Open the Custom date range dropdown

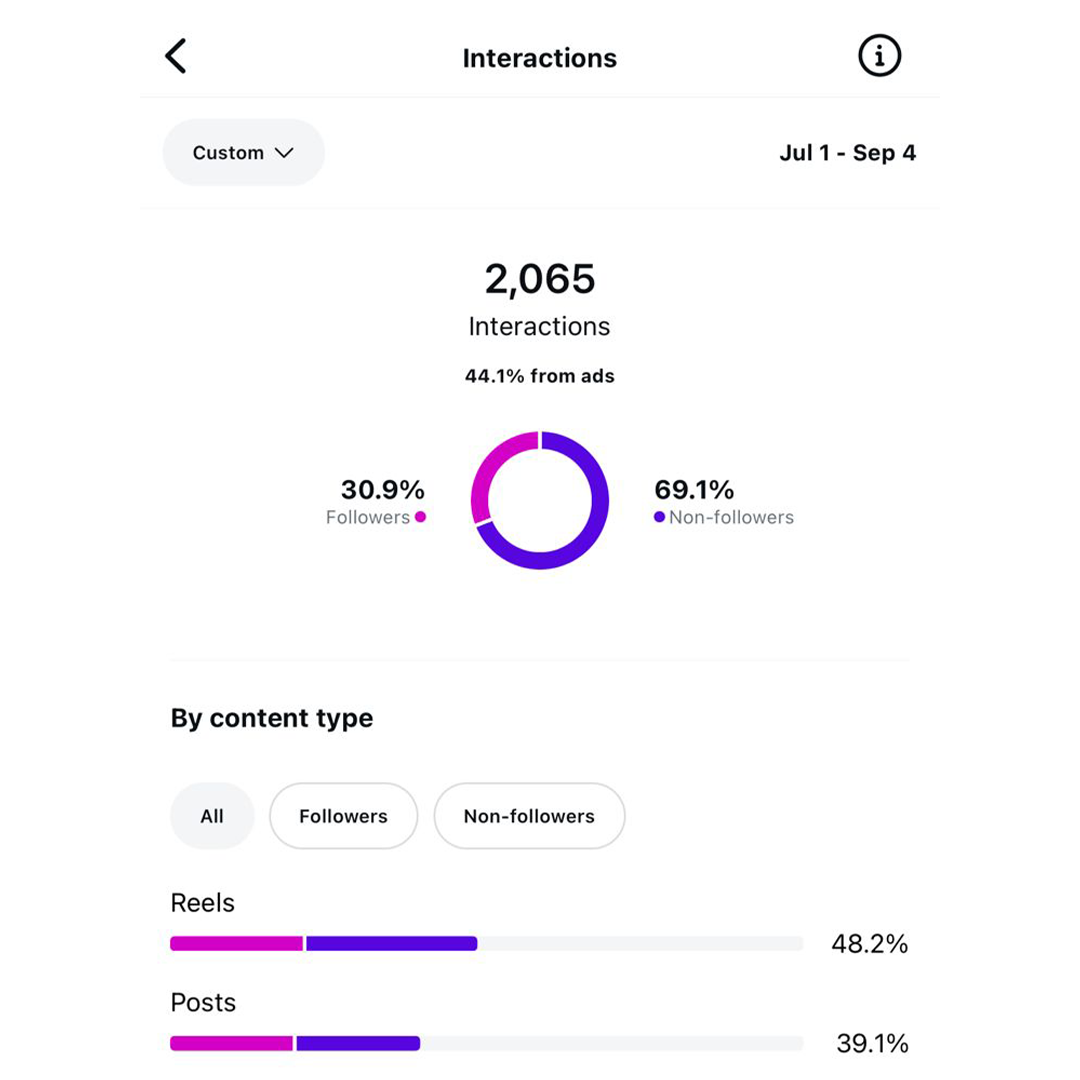(243, 153)
